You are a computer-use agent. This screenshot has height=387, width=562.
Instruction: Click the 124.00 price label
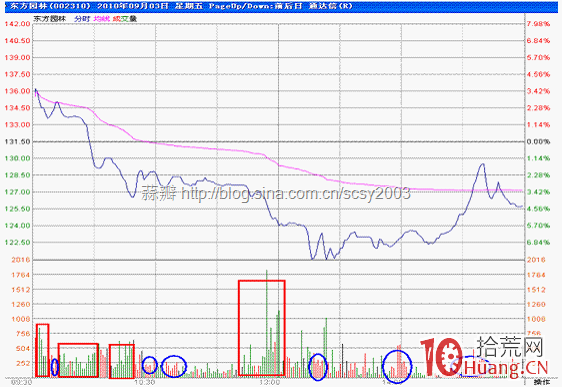[x=17, y=226]
